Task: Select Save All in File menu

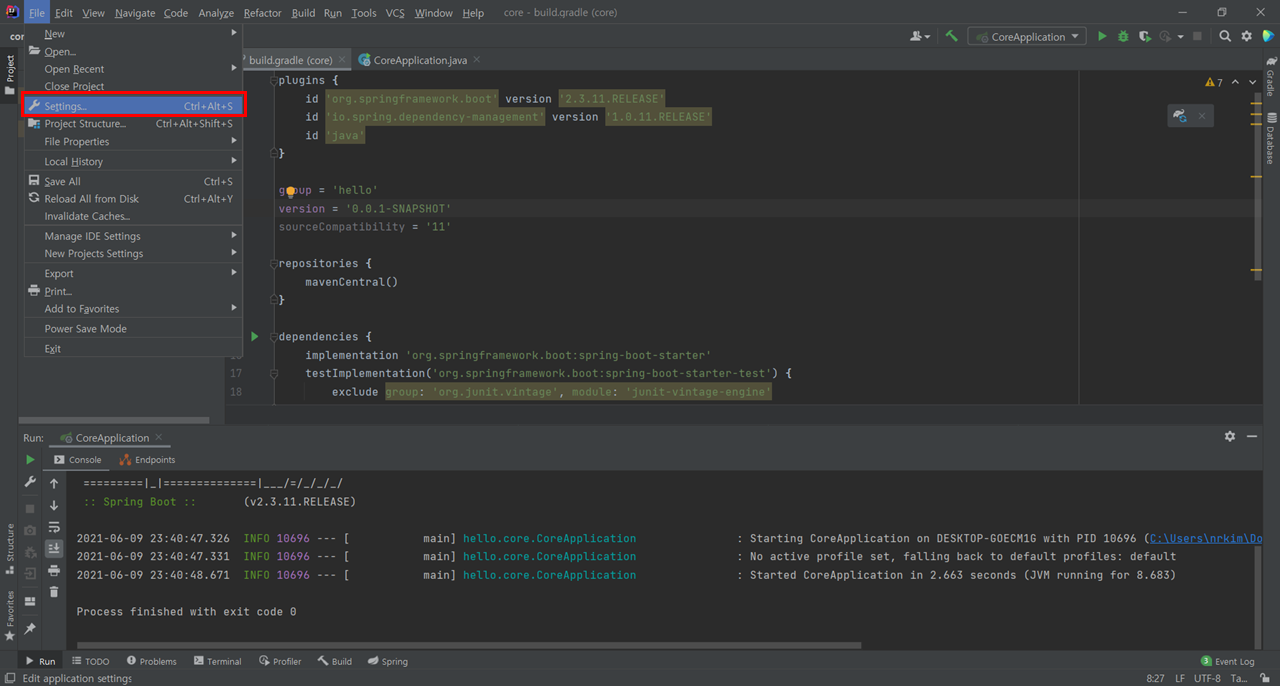Action: 133,181
